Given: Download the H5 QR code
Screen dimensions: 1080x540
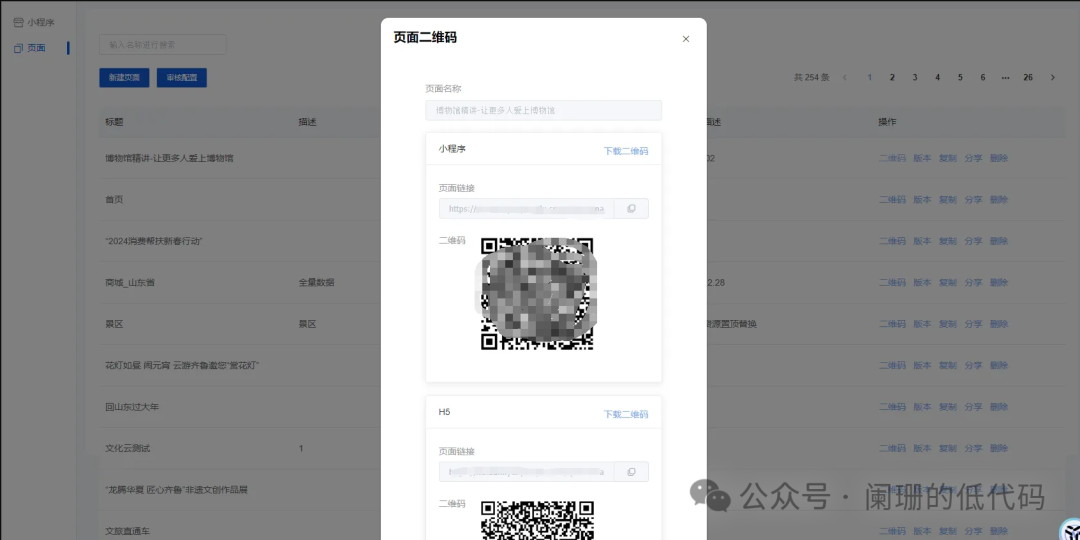Looking at the screenshot, I should pos(625,414).
